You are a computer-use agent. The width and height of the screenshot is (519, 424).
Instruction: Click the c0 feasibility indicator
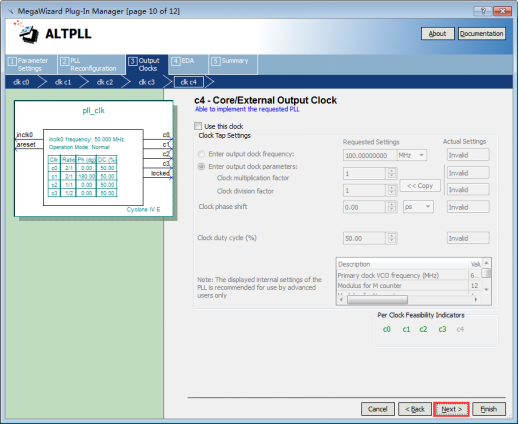point(387,329)
